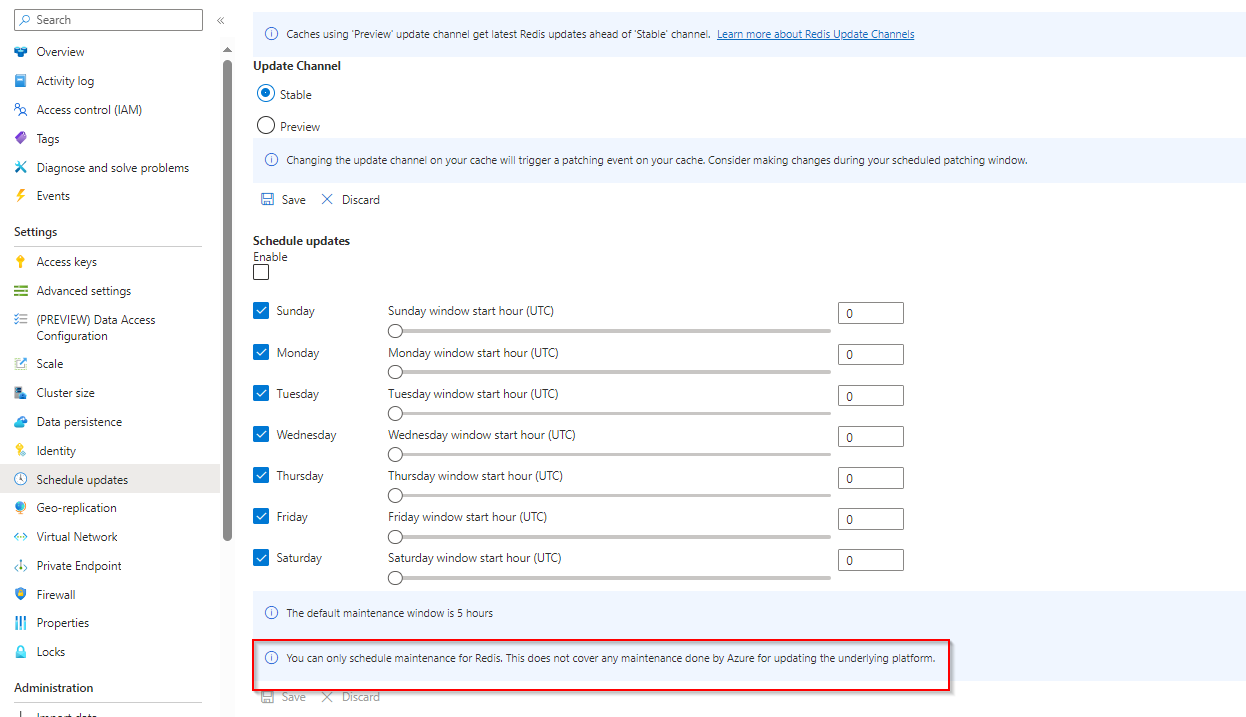
Task: Open Private Endpoint from sidebar
Action: pyautogui.click(x=110, y=566)
